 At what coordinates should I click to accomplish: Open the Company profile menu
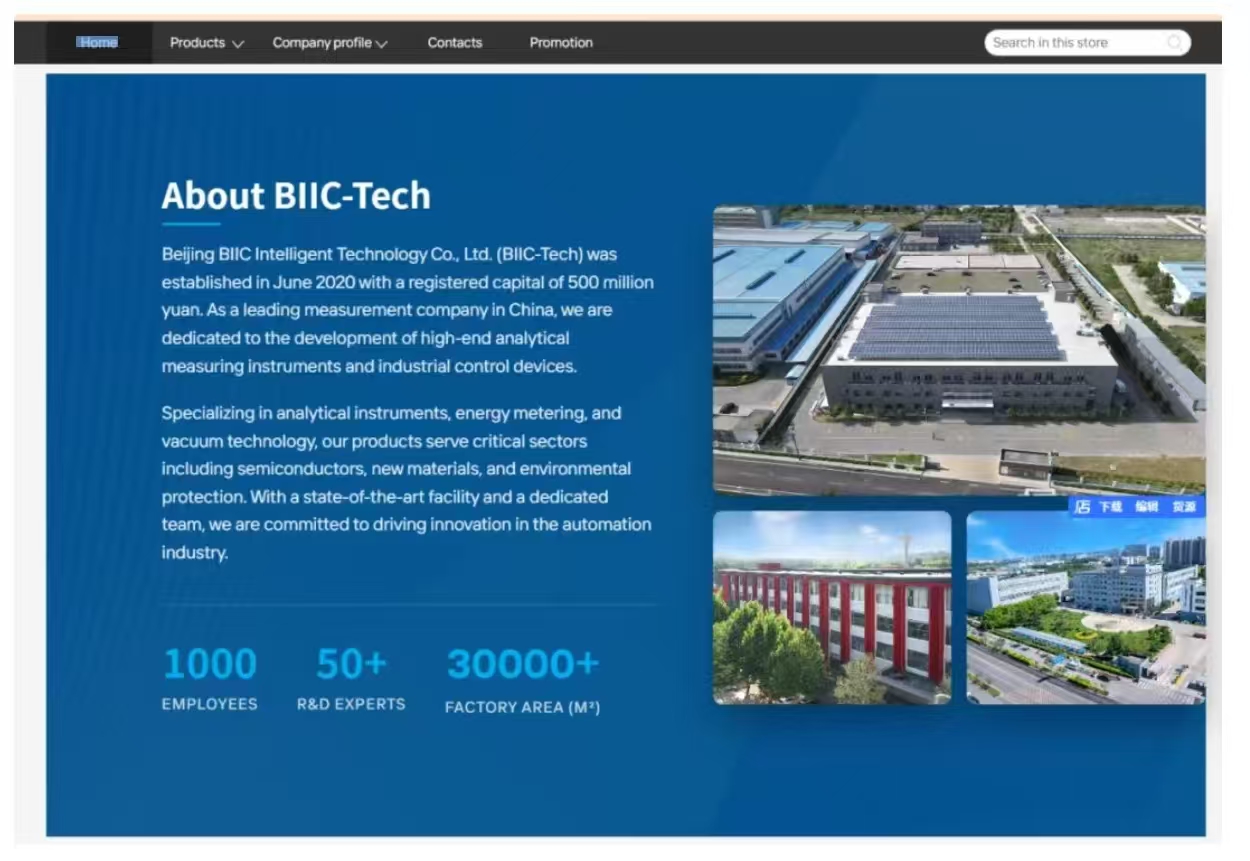point(321,43)
